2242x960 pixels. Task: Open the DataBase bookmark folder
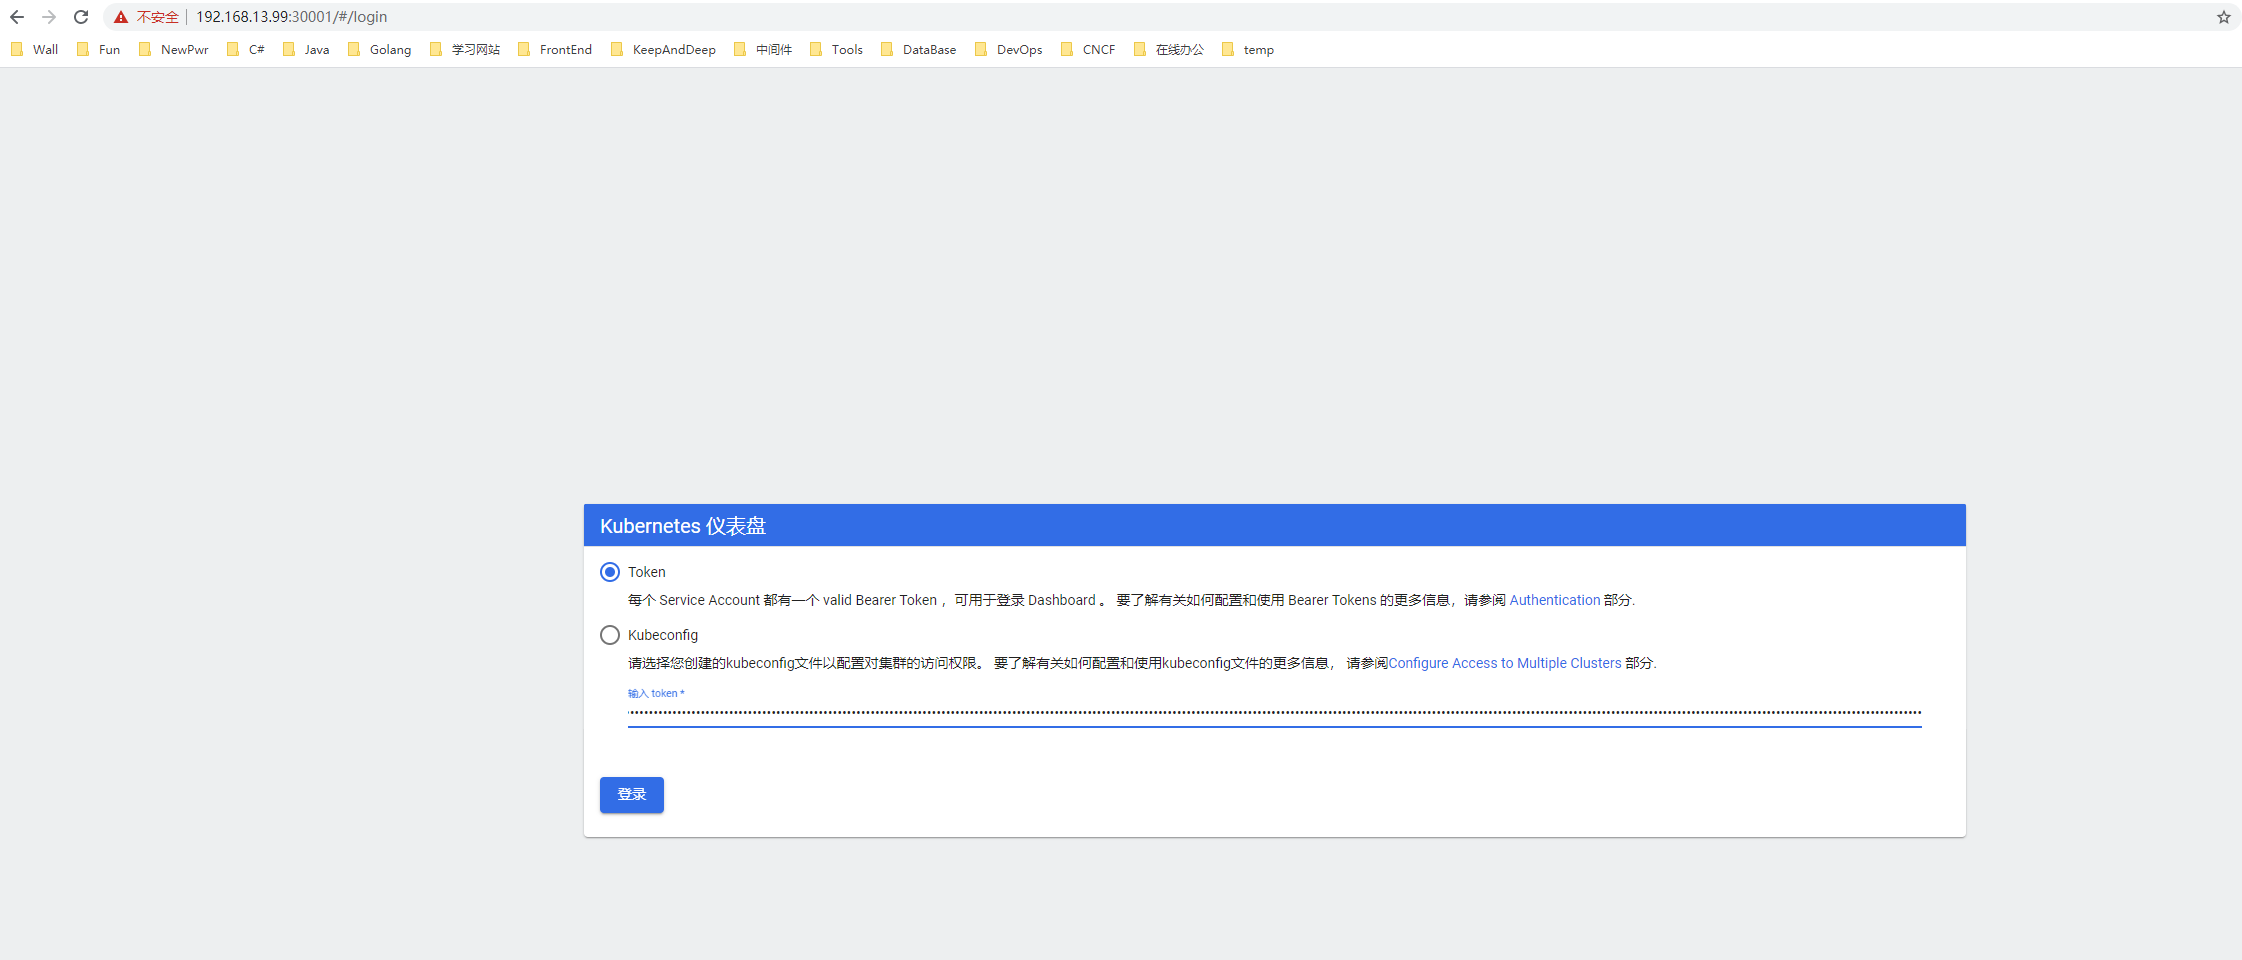[918, 49]
